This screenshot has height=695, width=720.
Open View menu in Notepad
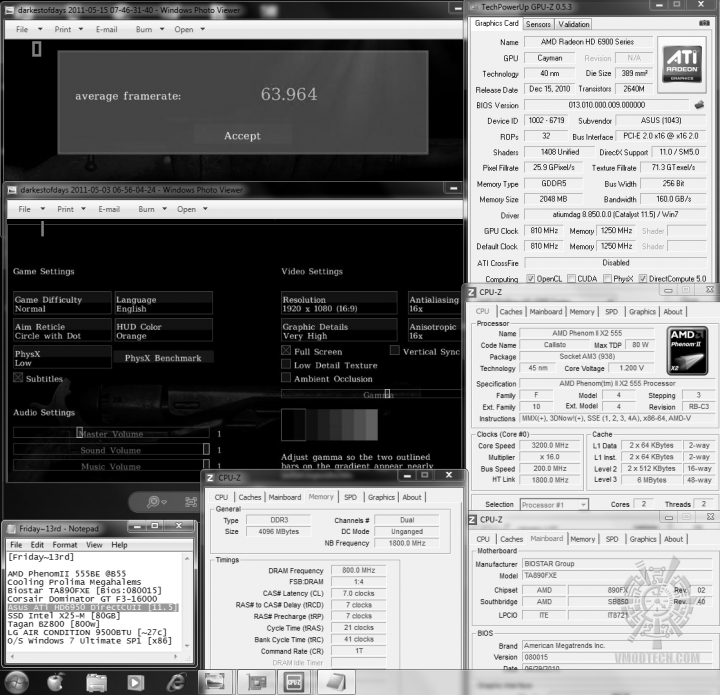pyautogui.click(x=94, y=545)
